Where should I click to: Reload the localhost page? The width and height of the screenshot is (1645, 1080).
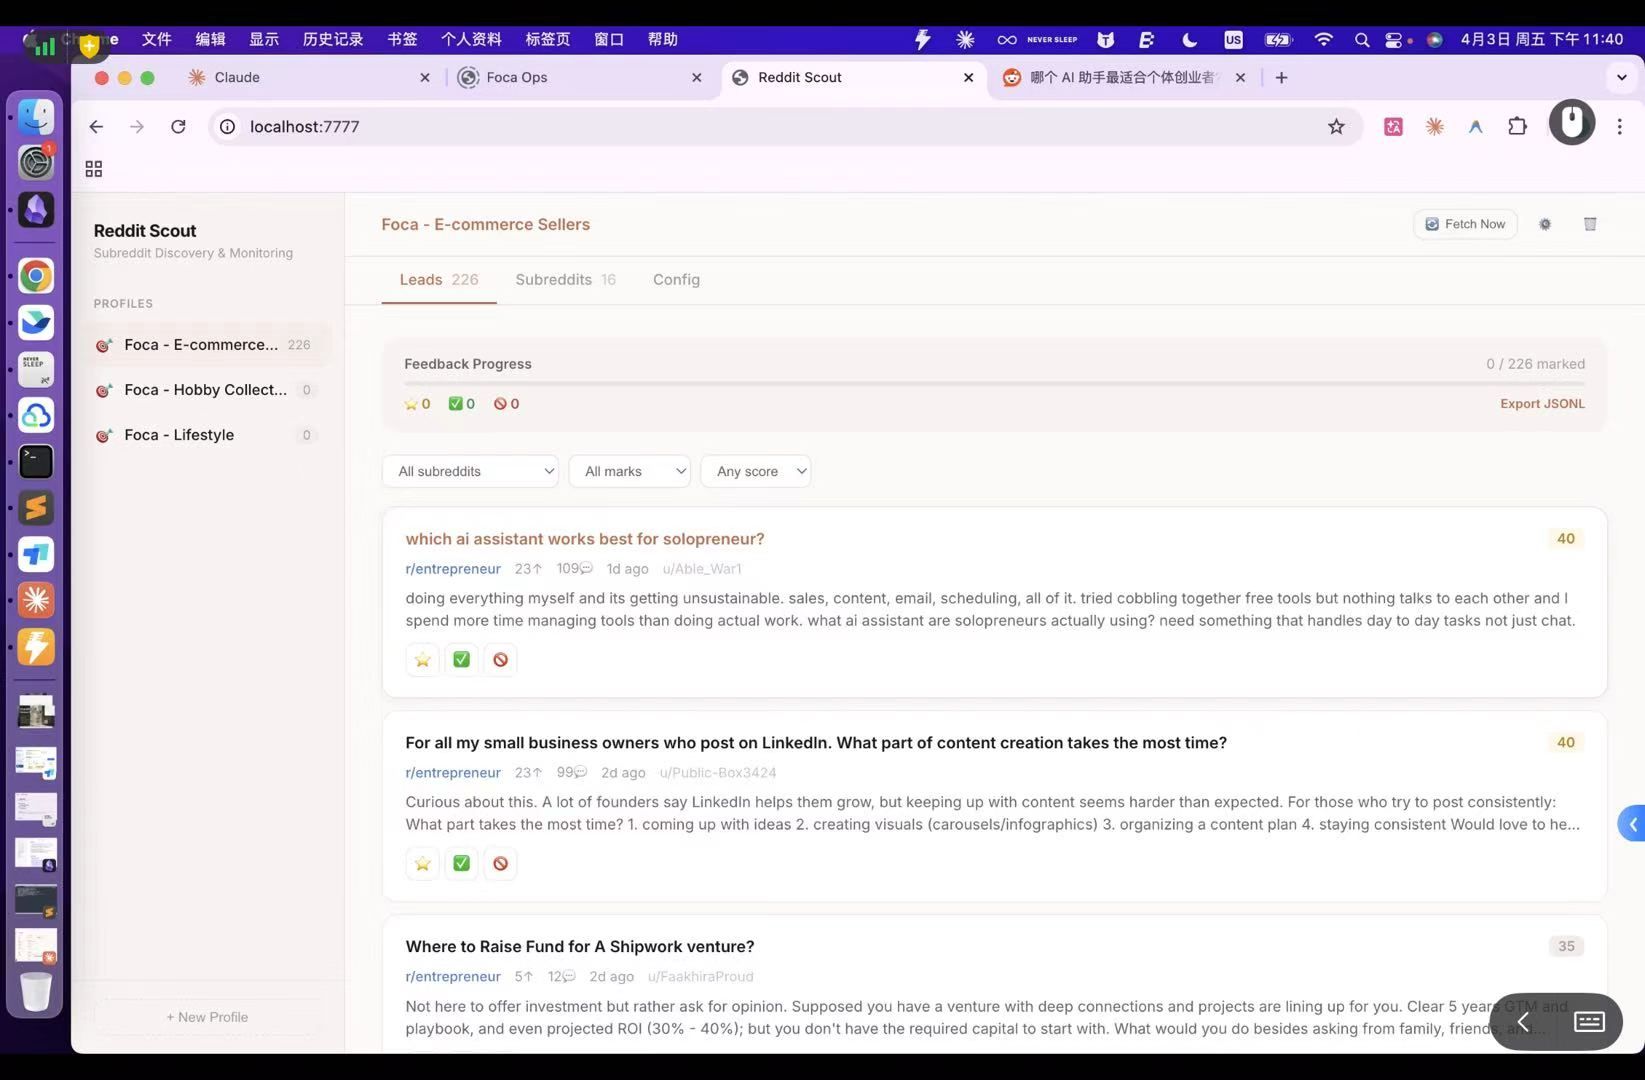click(178, 127)
